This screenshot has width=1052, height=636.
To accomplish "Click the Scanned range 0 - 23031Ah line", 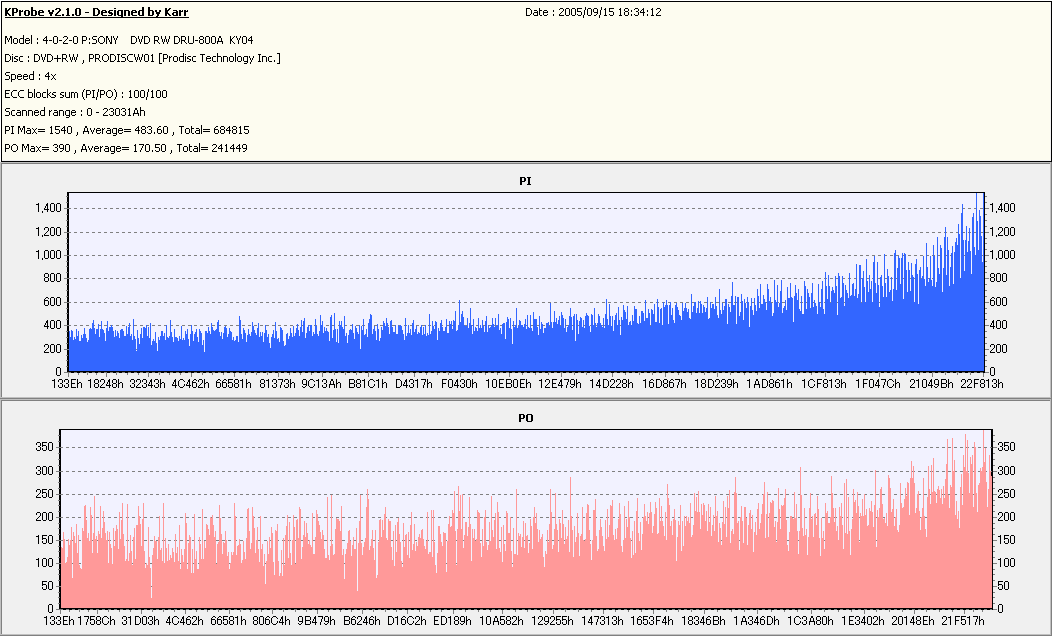I will coord(74,112).
